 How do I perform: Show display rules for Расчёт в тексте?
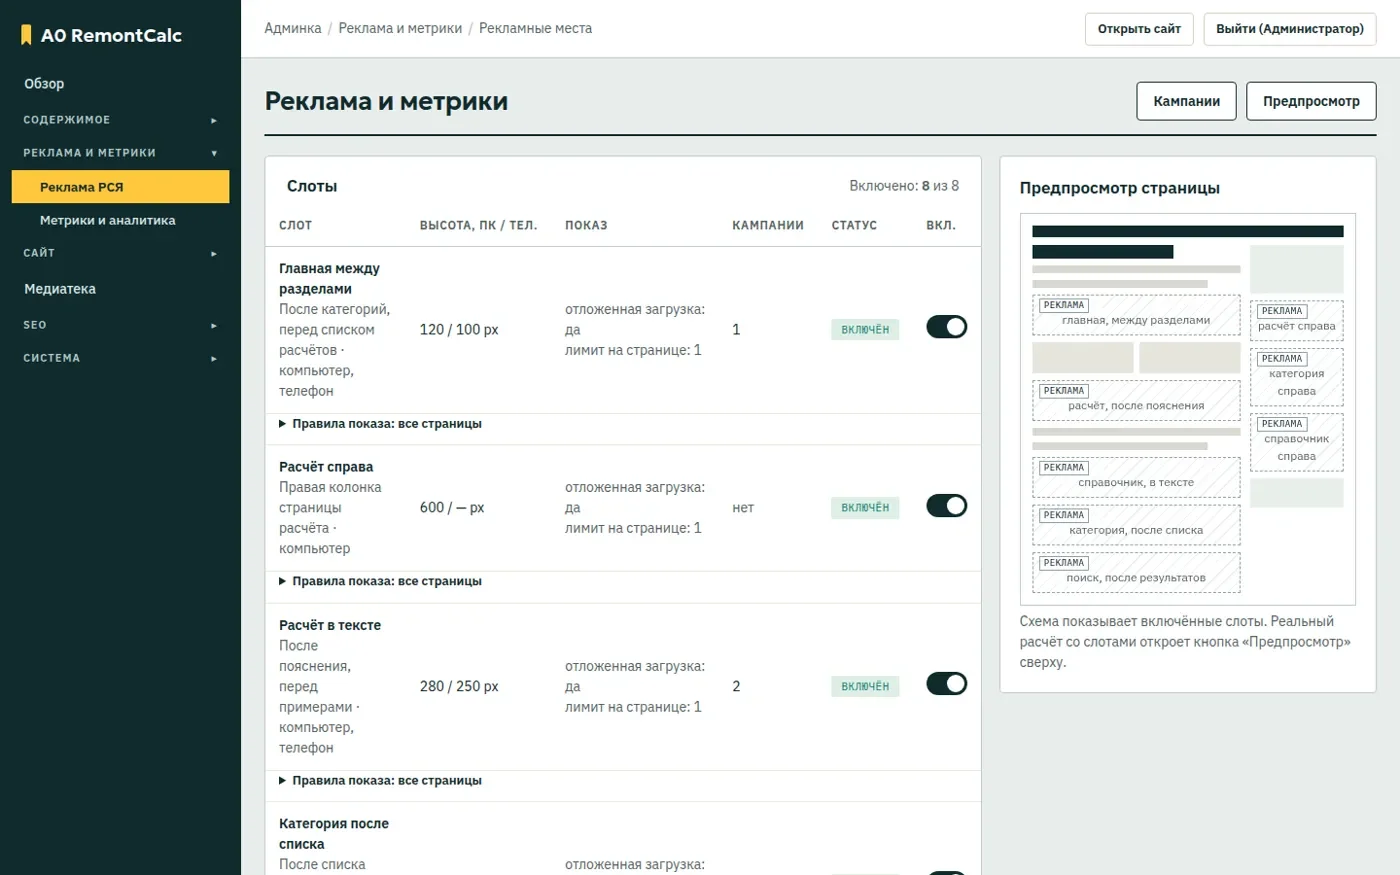380,780
